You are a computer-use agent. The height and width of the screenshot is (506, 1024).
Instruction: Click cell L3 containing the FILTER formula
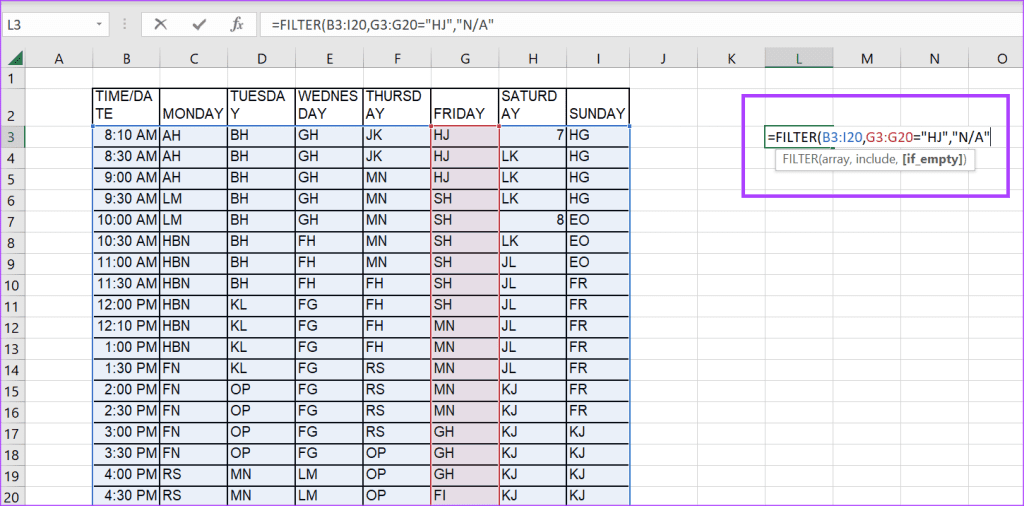tap(799, 136)
